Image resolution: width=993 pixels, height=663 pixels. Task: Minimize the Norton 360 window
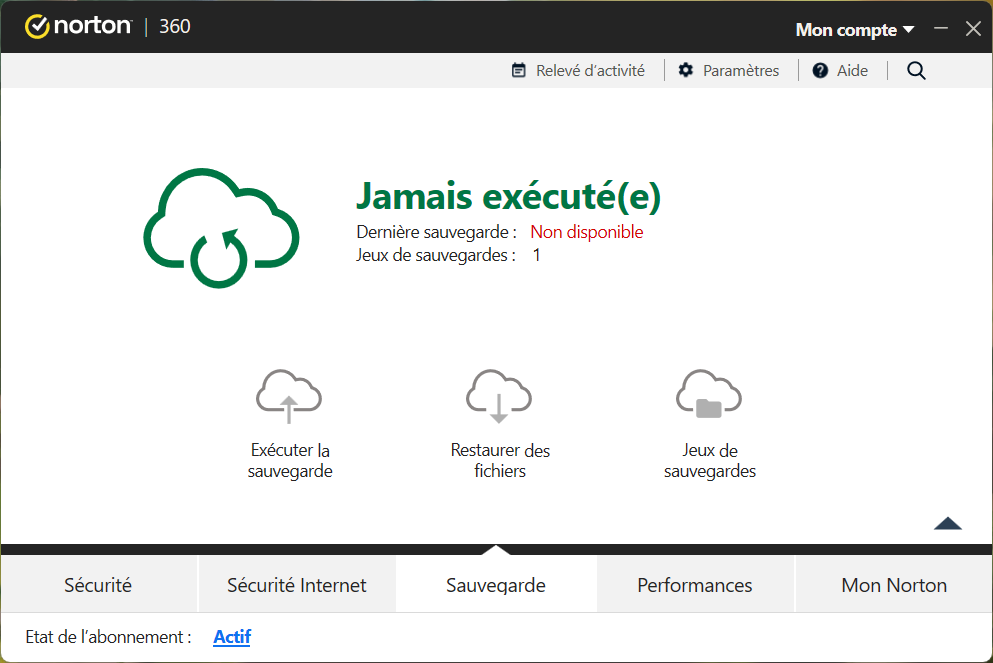941,28
